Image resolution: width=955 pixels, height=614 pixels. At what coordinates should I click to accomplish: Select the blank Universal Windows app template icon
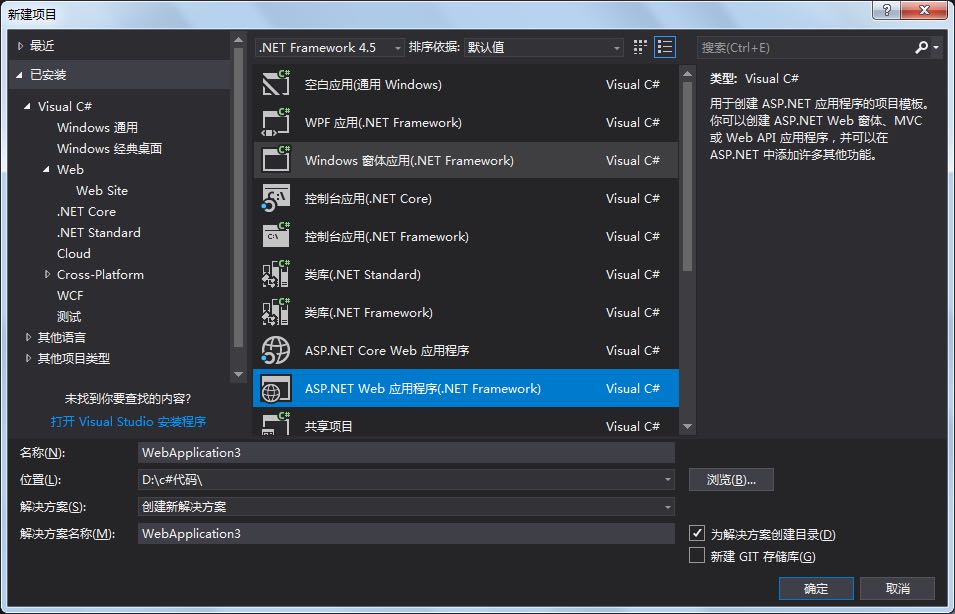coord(276,83)
